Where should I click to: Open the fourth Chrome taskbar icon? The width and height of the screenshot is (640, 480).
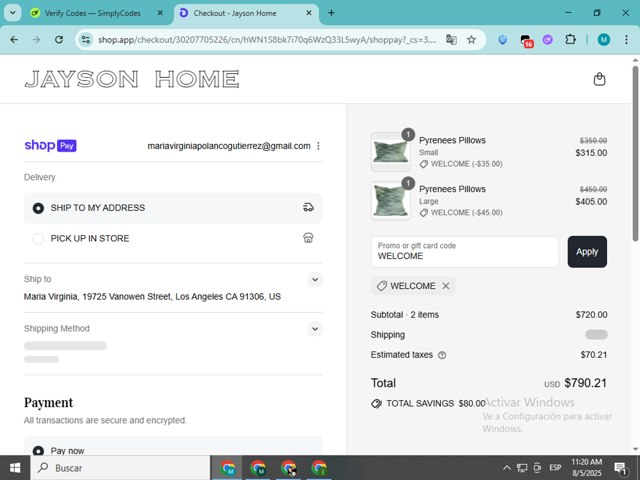click(x=319, y=468)
